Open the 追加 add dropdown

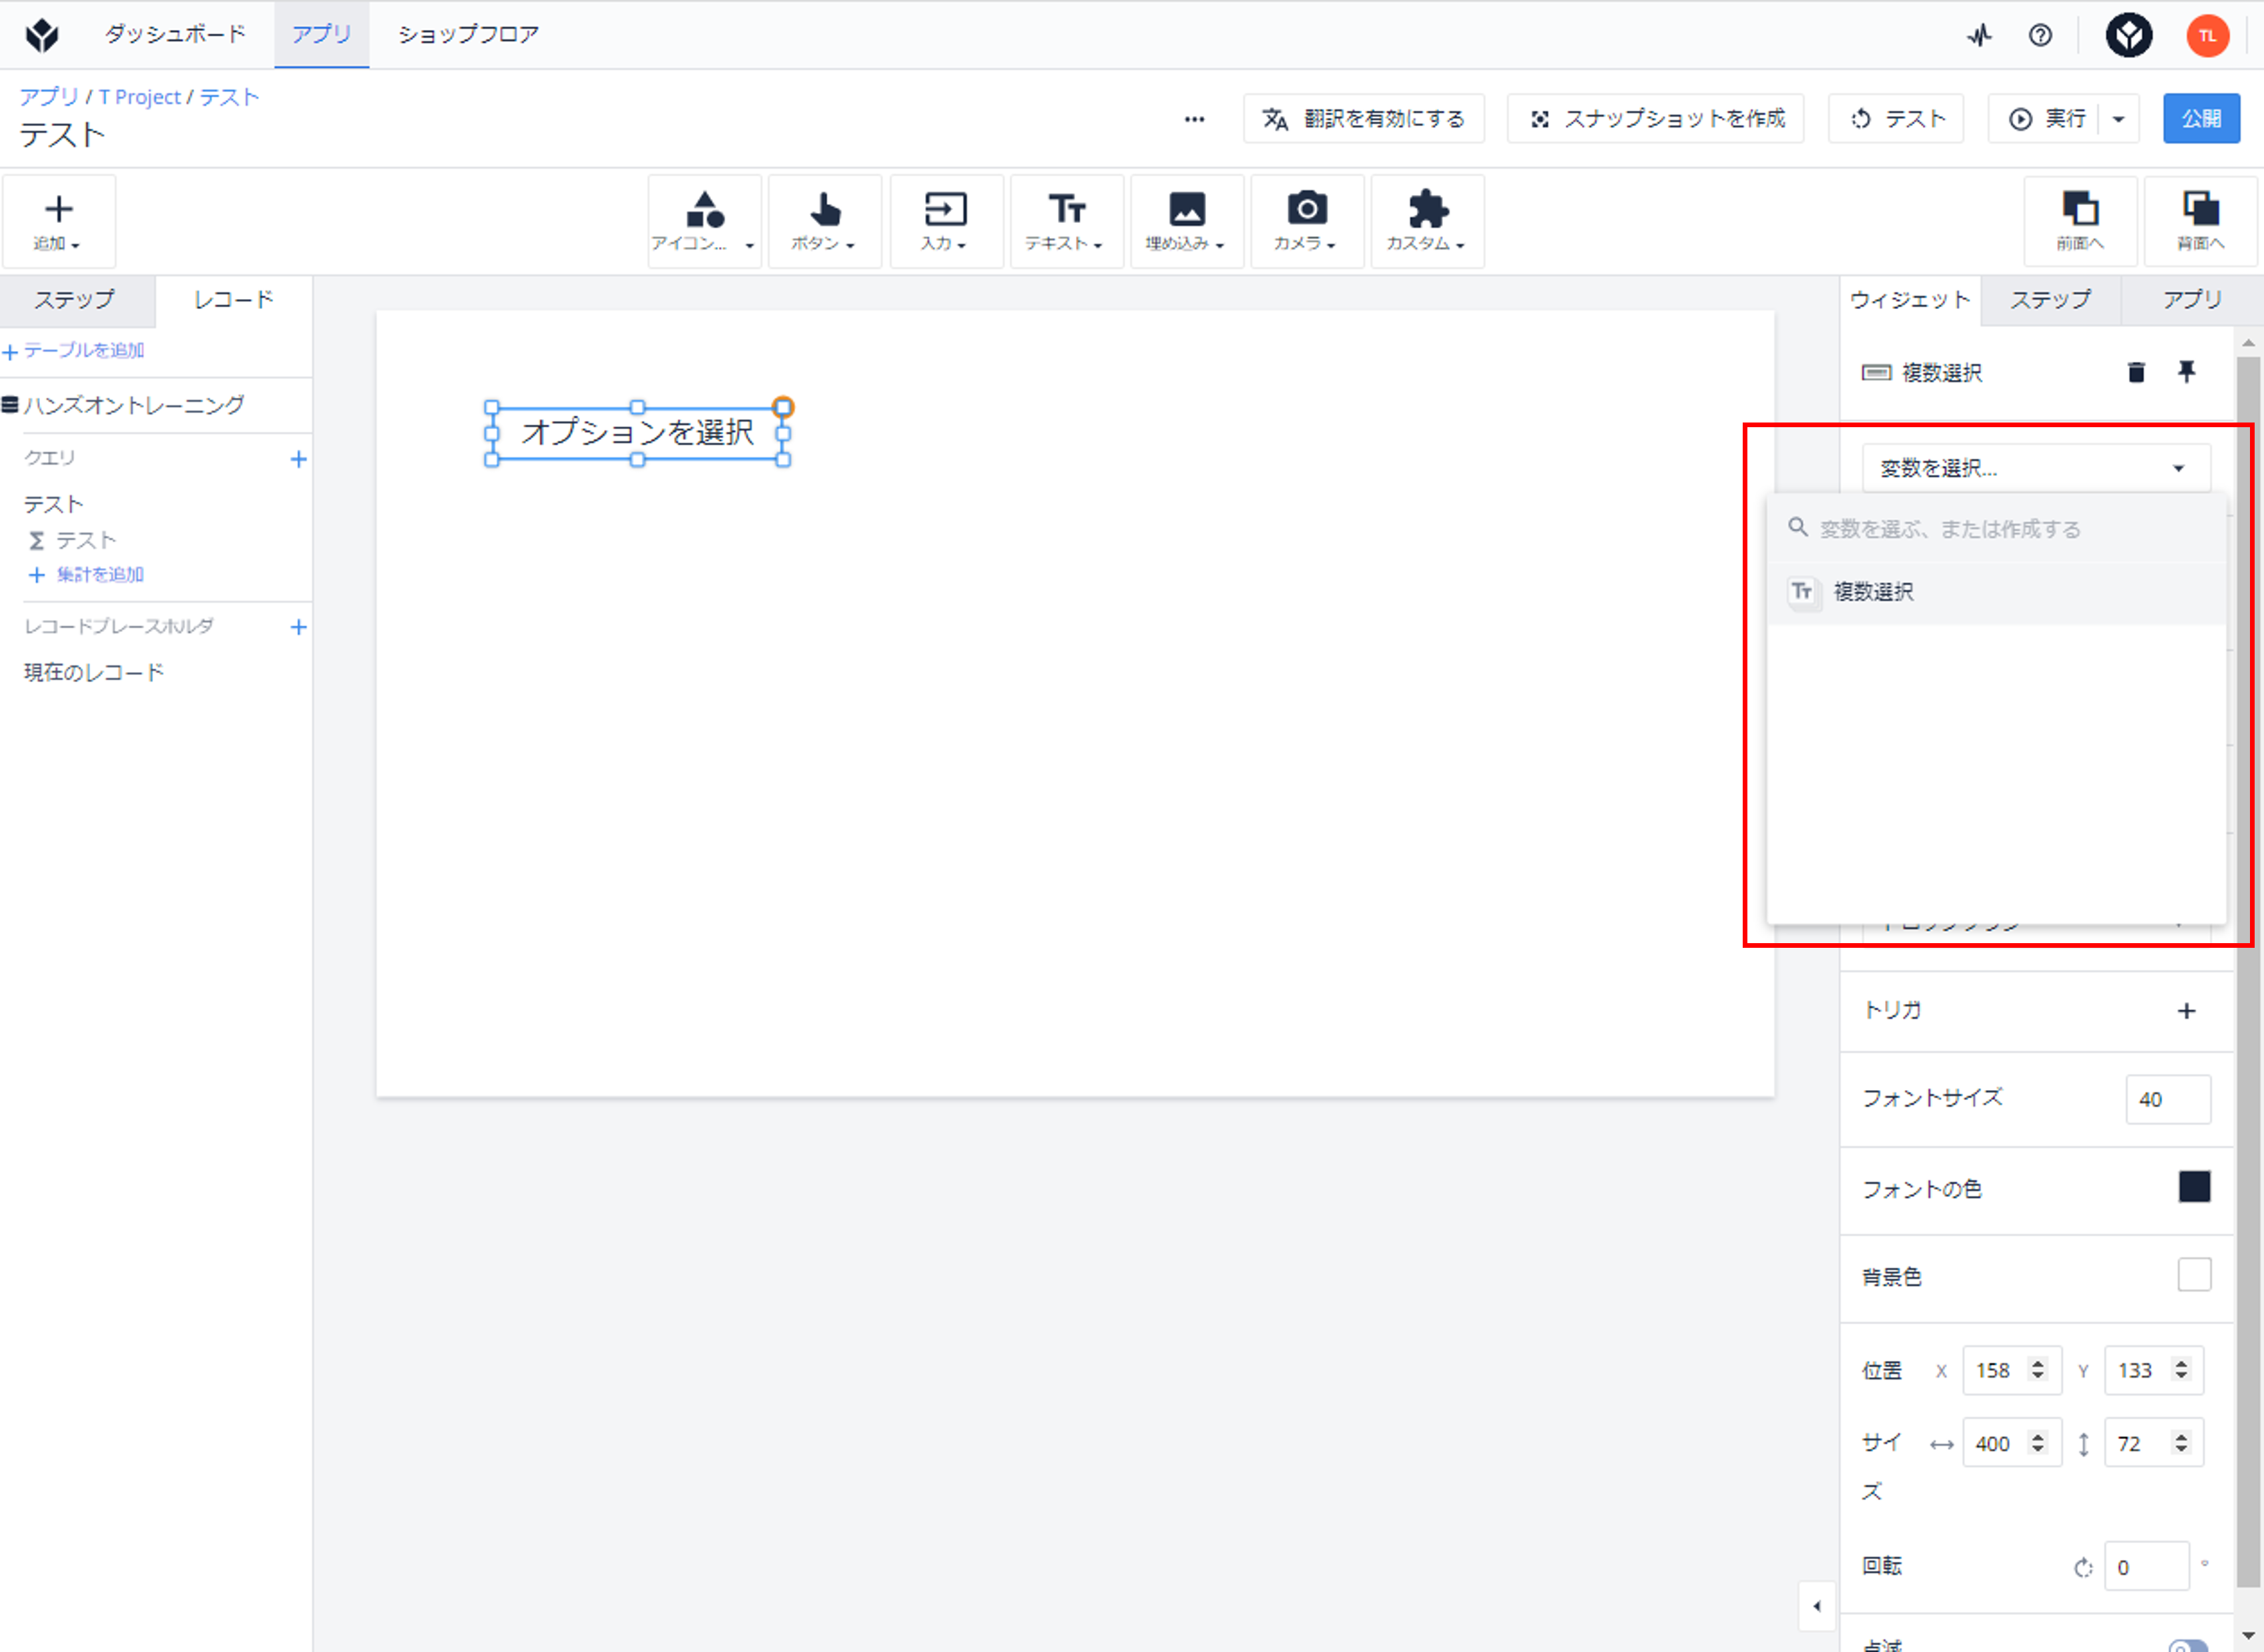(x=58, y=221)
